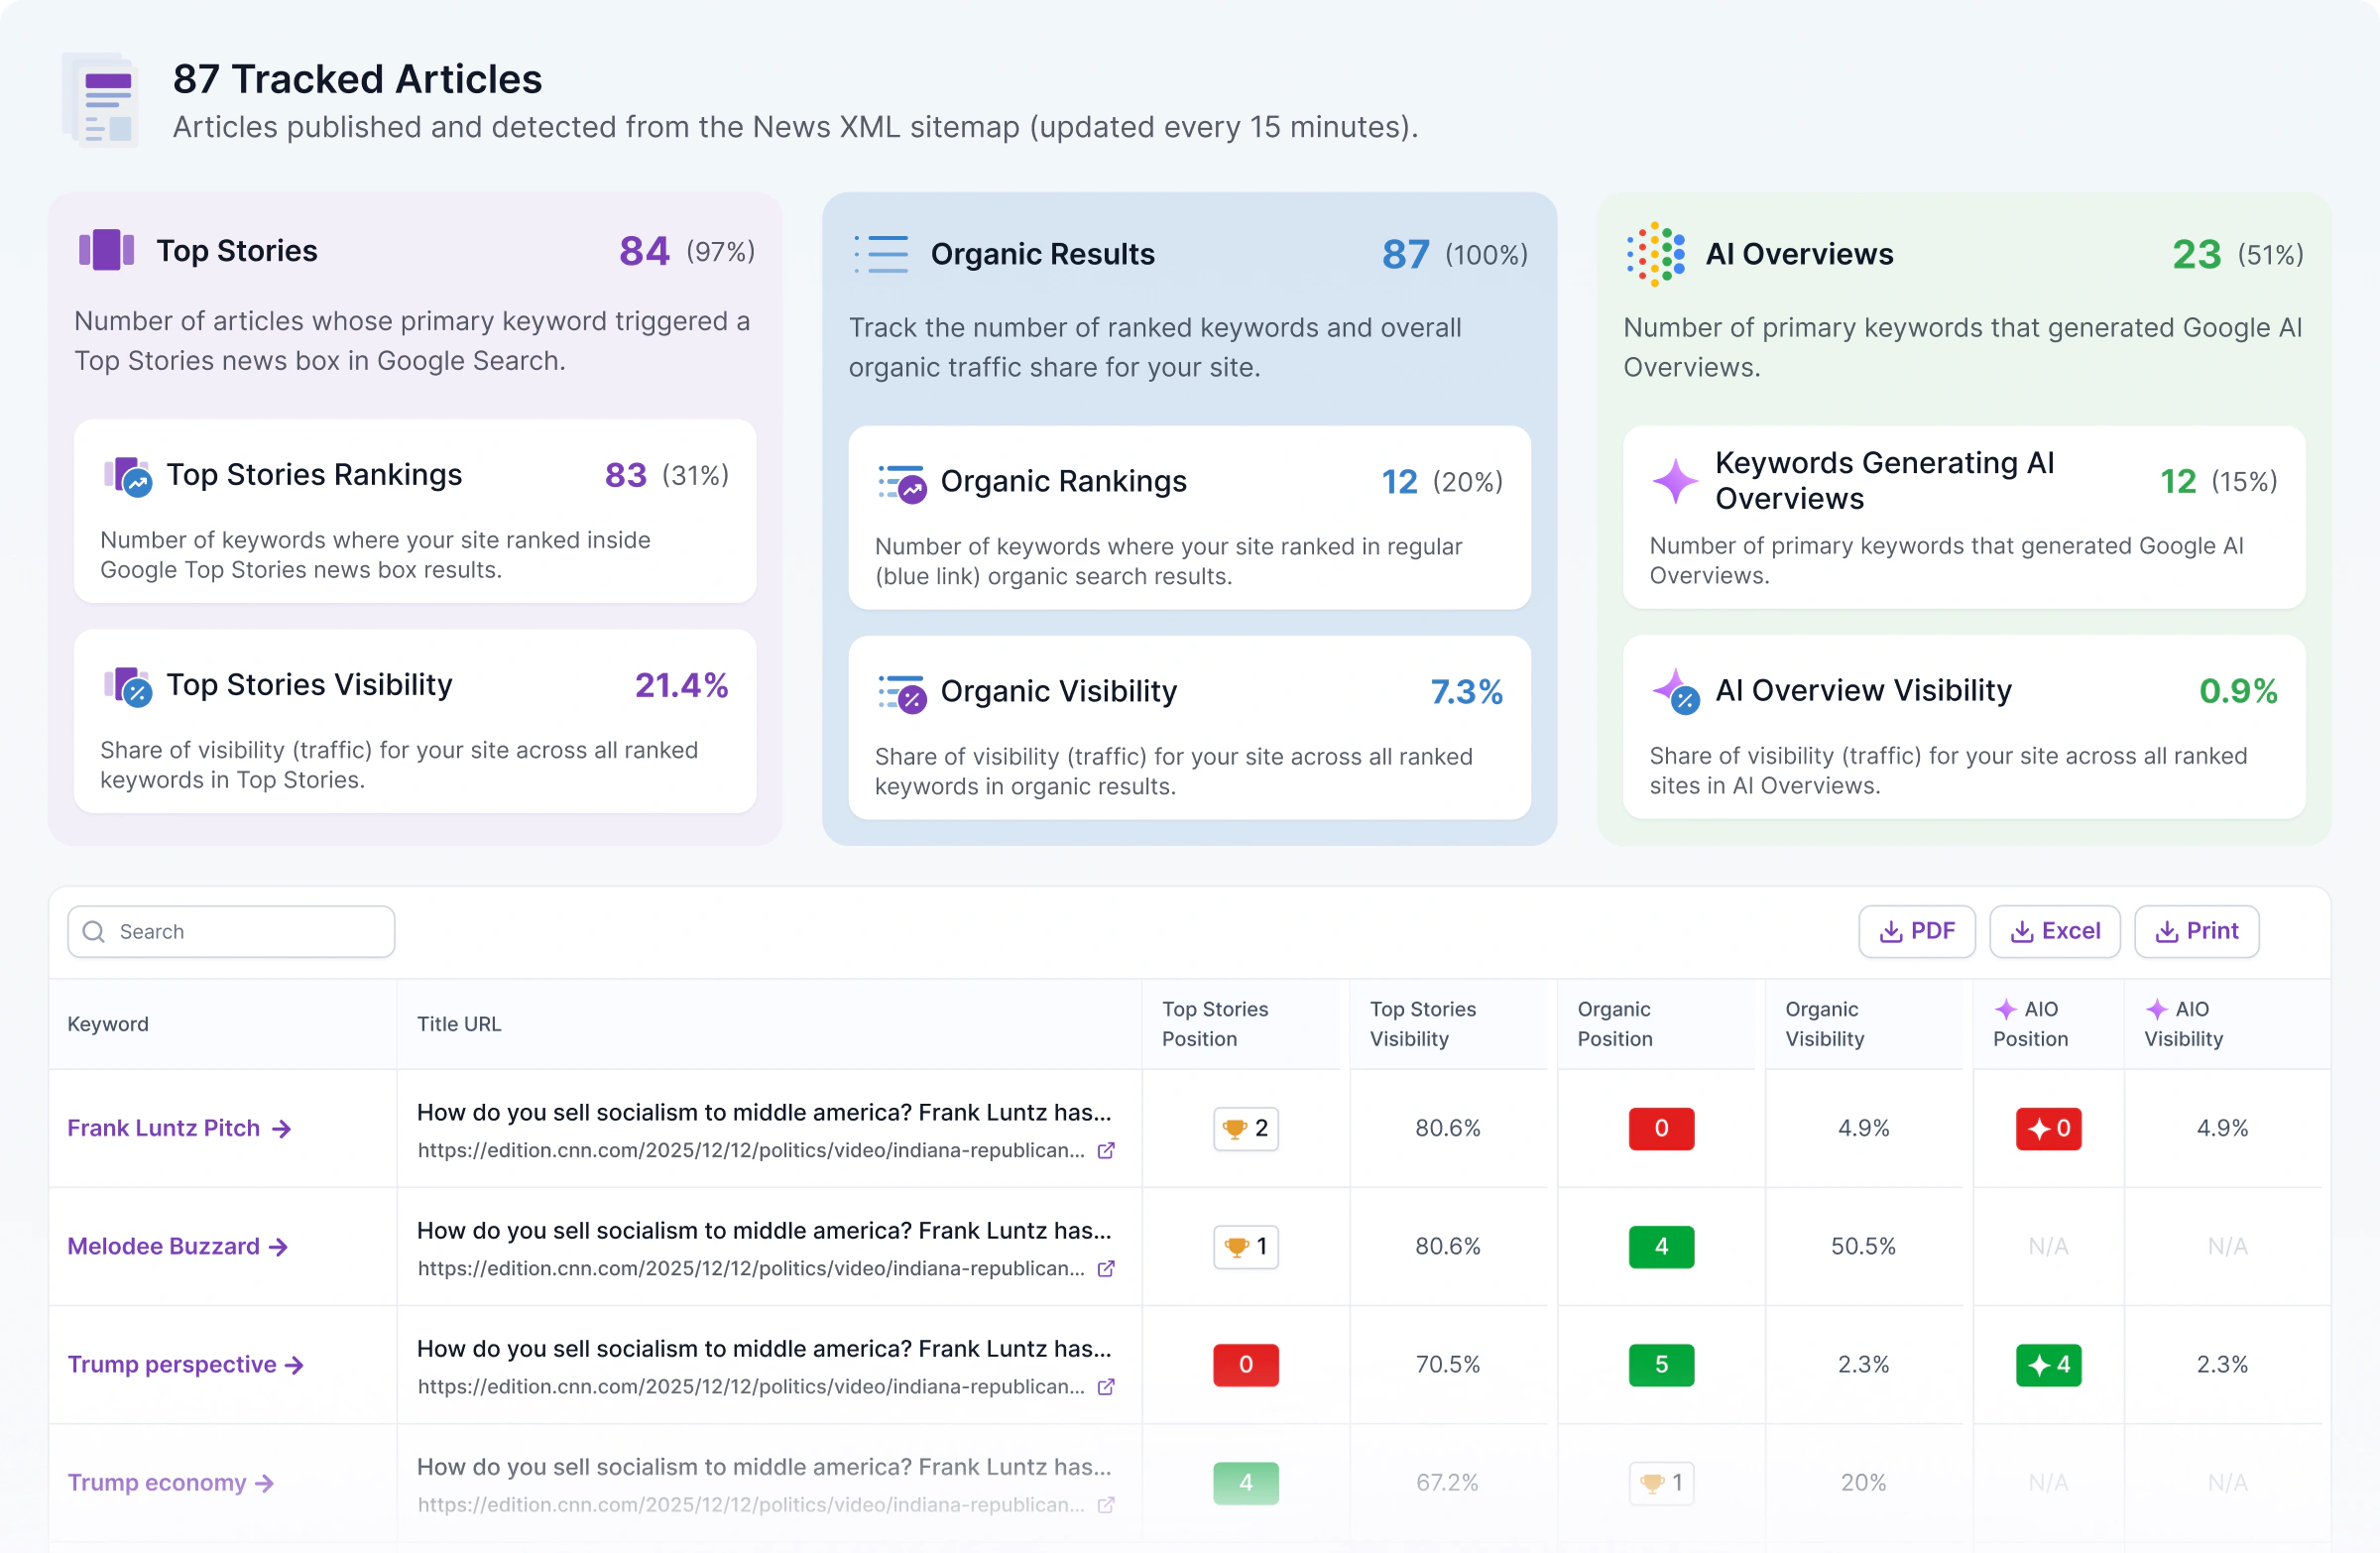
Task: Click the 67.2% Top Stories visibility cell
Action: pos(1447,1482)
